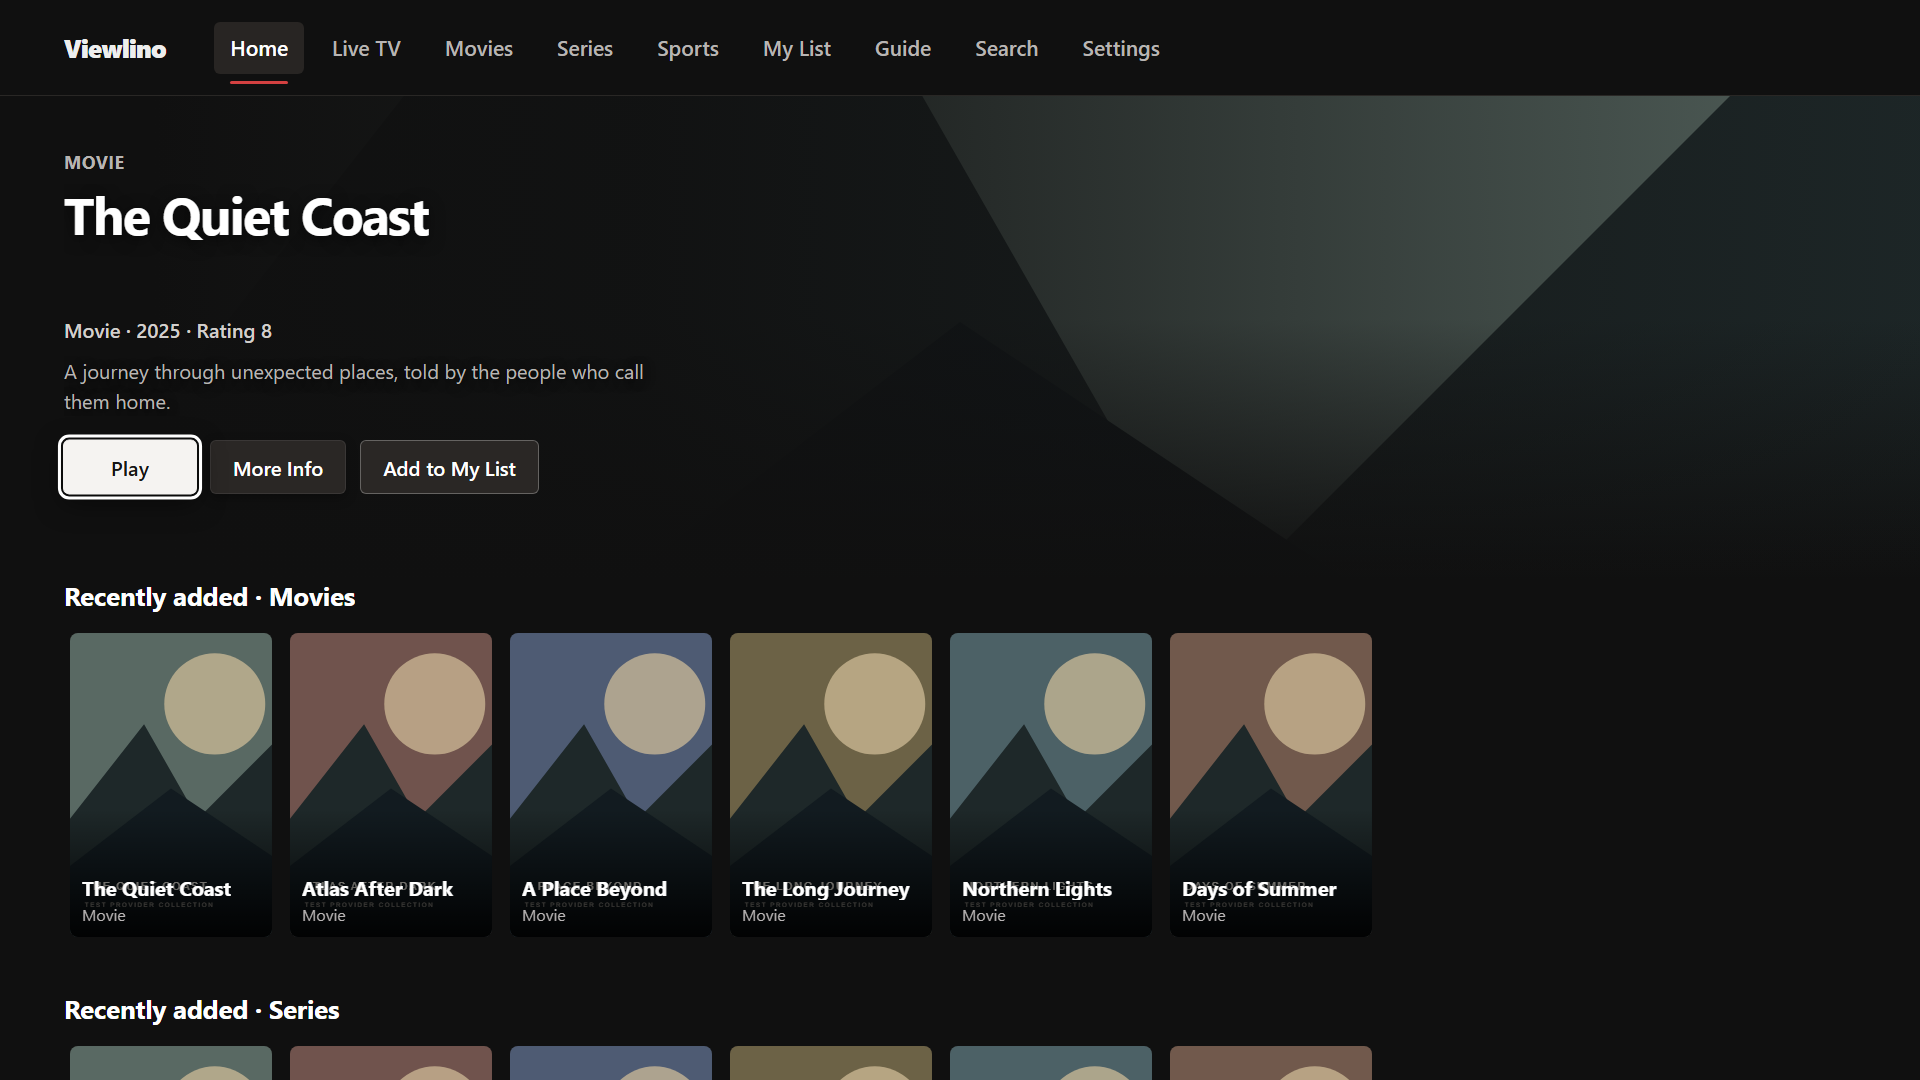Add the featured movie to My List
The width and height of the screenshot is (1920, 1080).
click(x=449, y=467)
